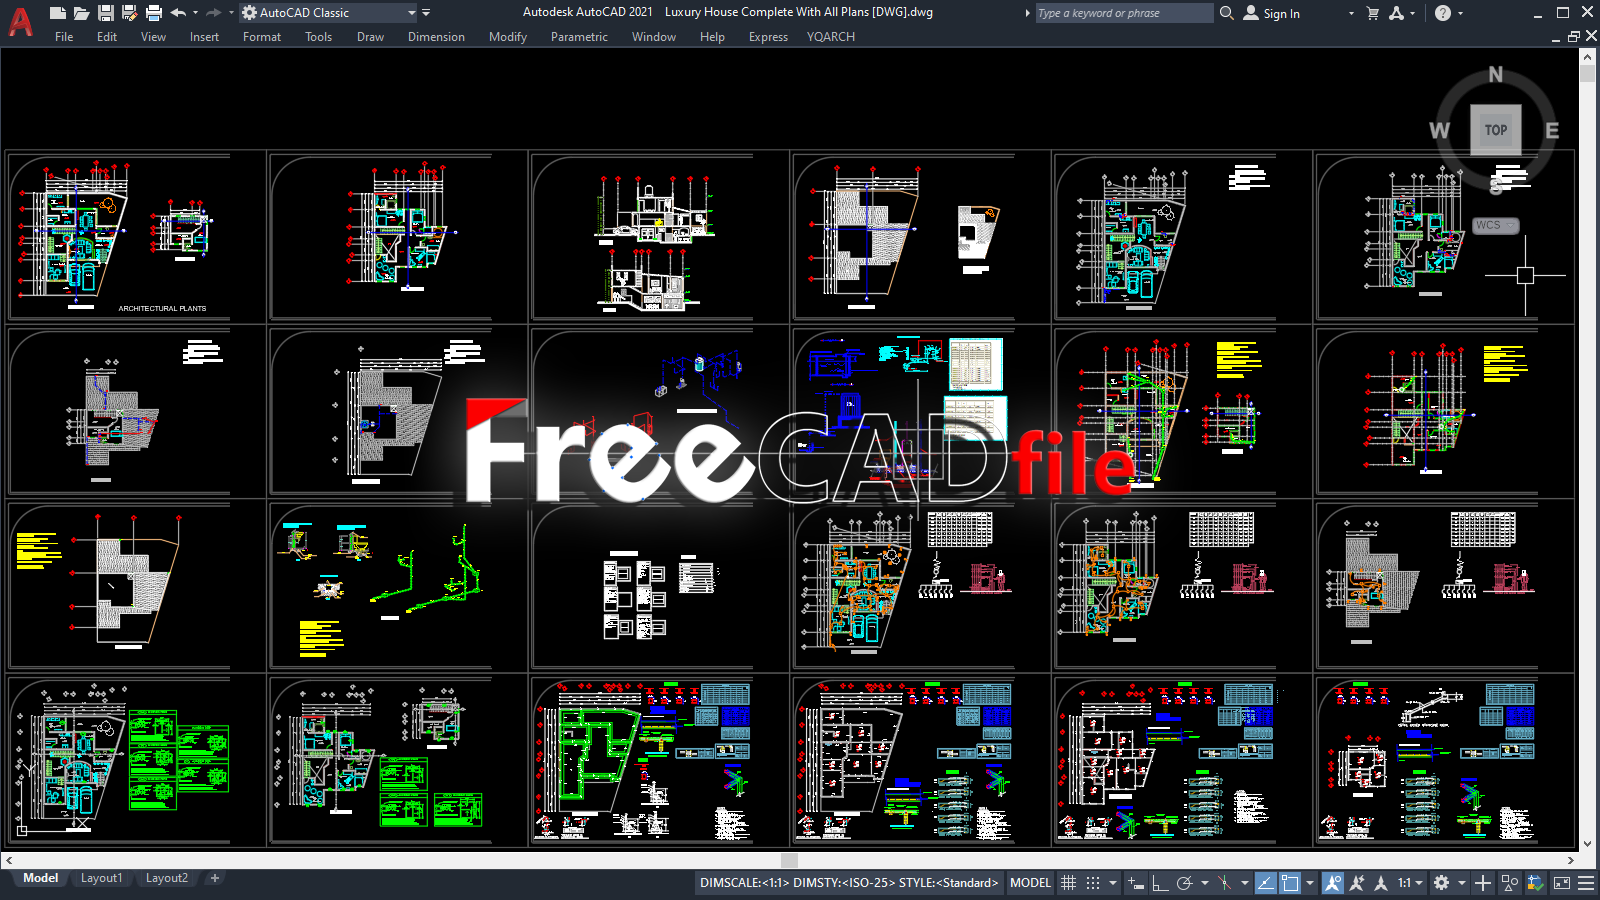1600x900 pixels.
Task: Open Object Snap settings dropdown arrow
Action: [1309, 883]
